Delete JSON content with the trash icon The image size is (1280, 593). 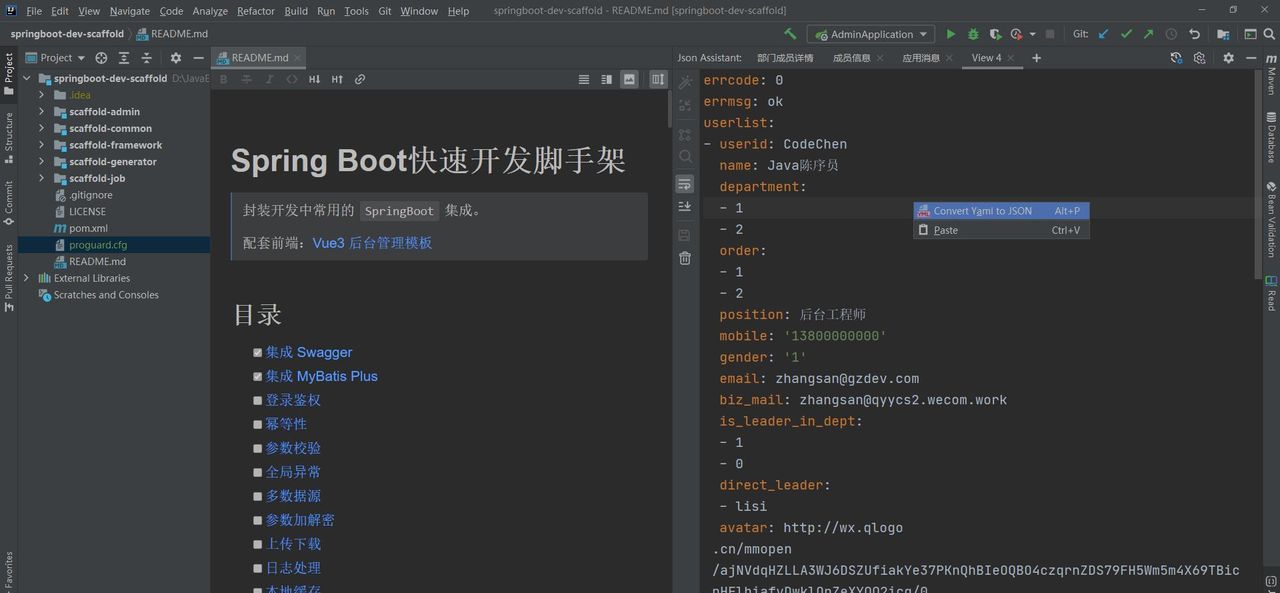[685, 258]
